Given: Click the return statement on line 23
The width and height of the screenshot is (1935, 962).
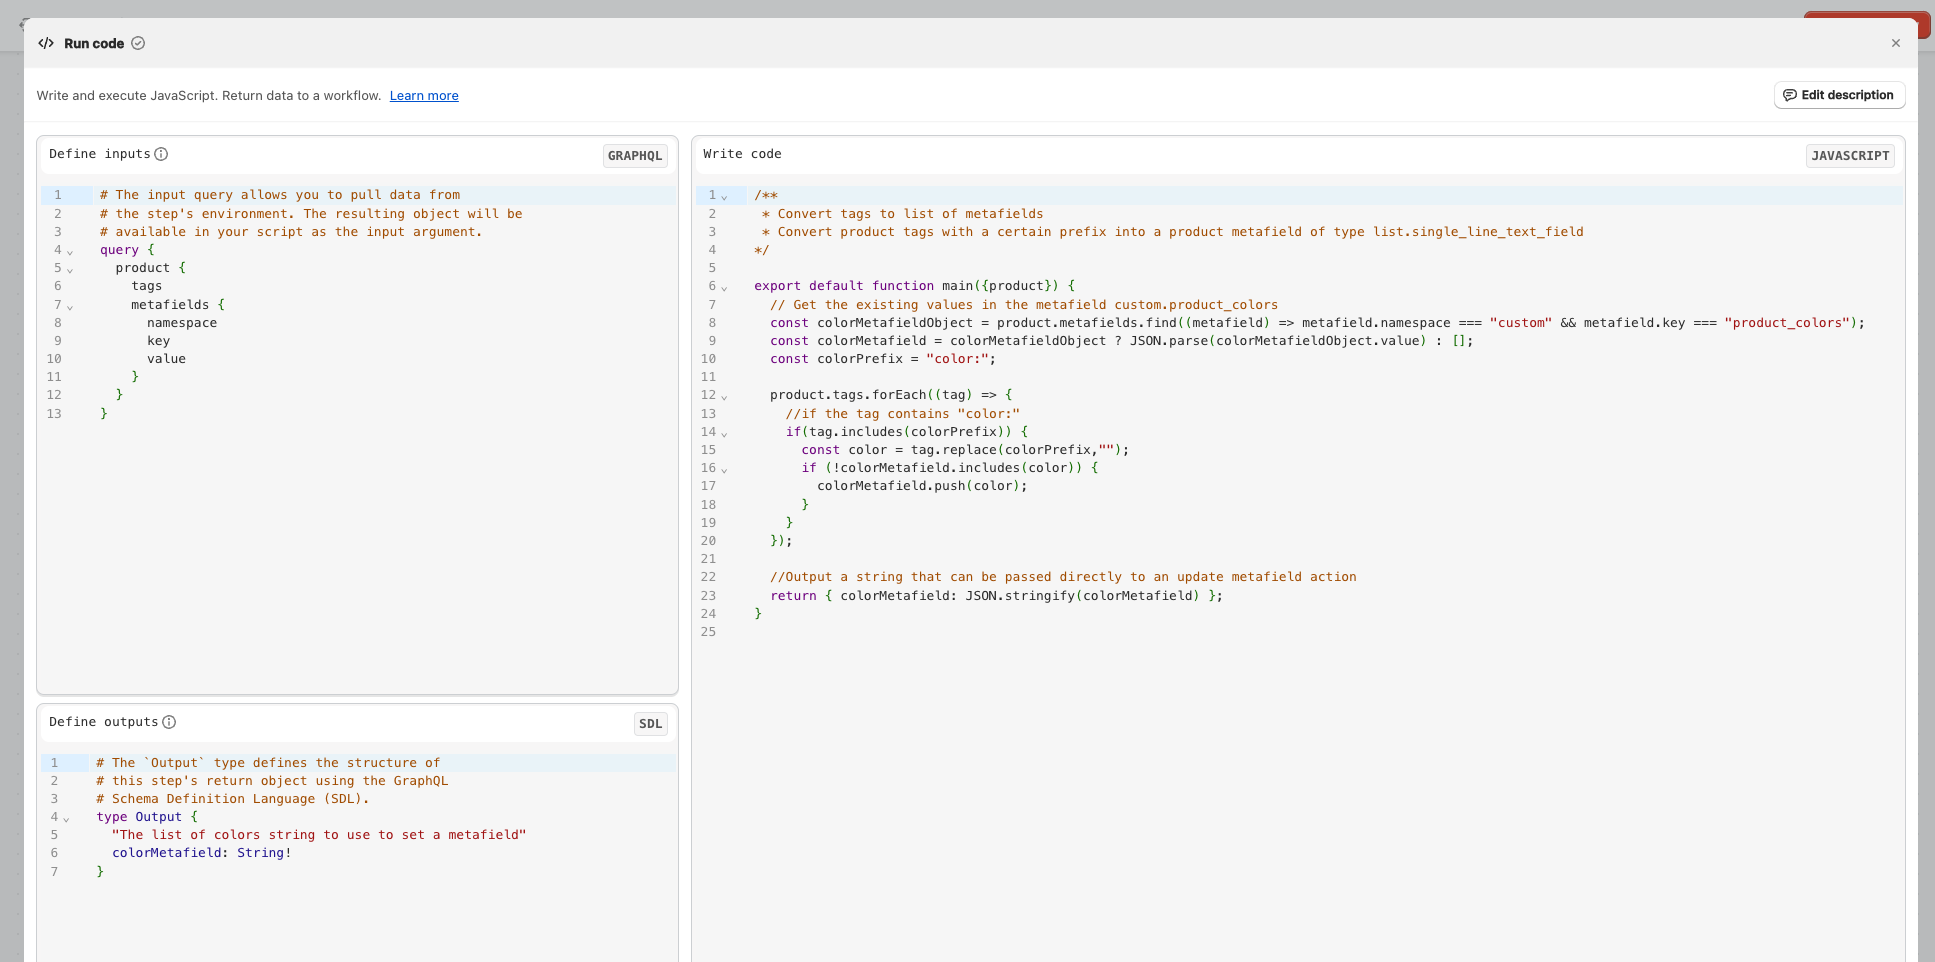Looking at the screenshot, I should [996, 596].
